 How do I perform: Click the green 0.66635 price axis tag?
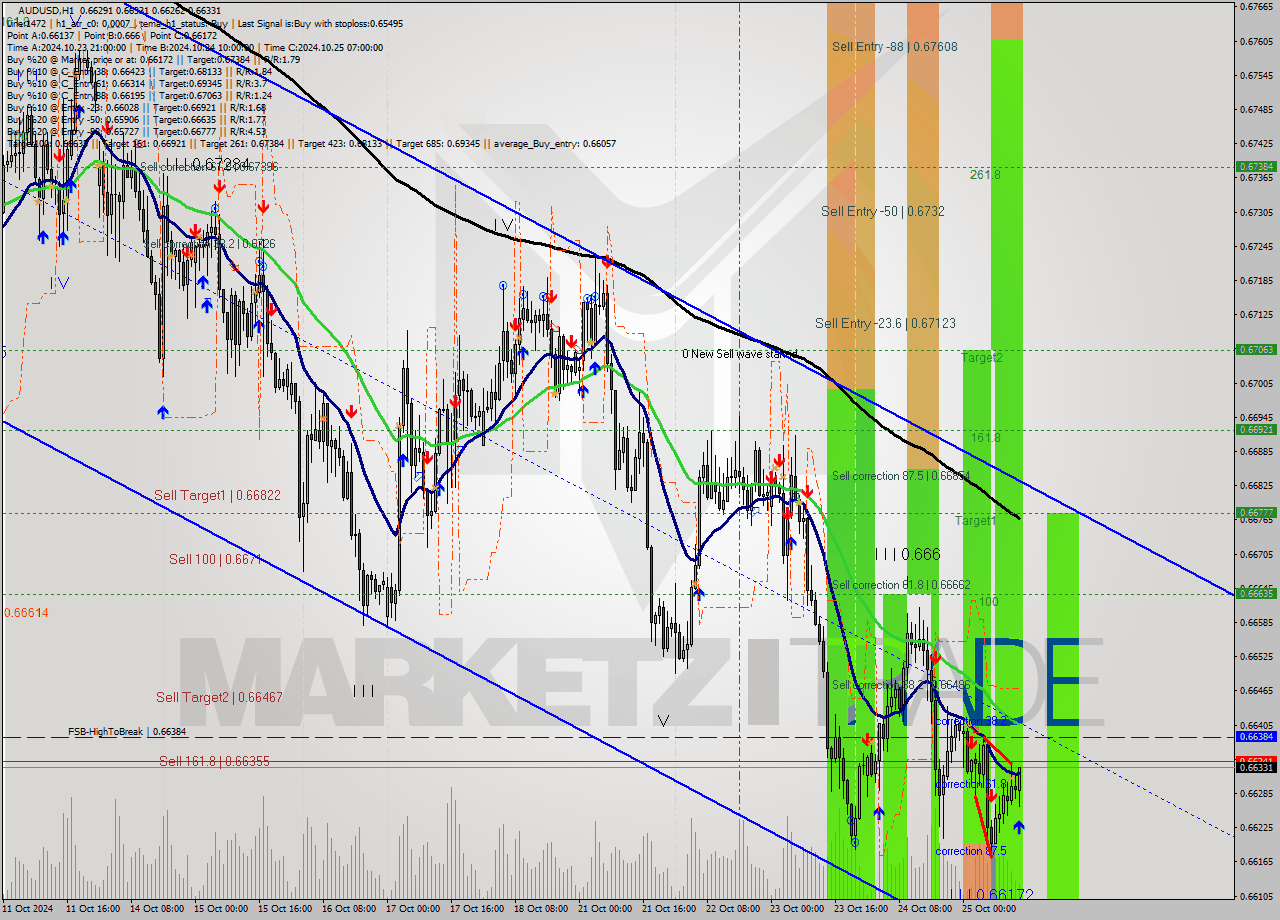click(1256, 594)
